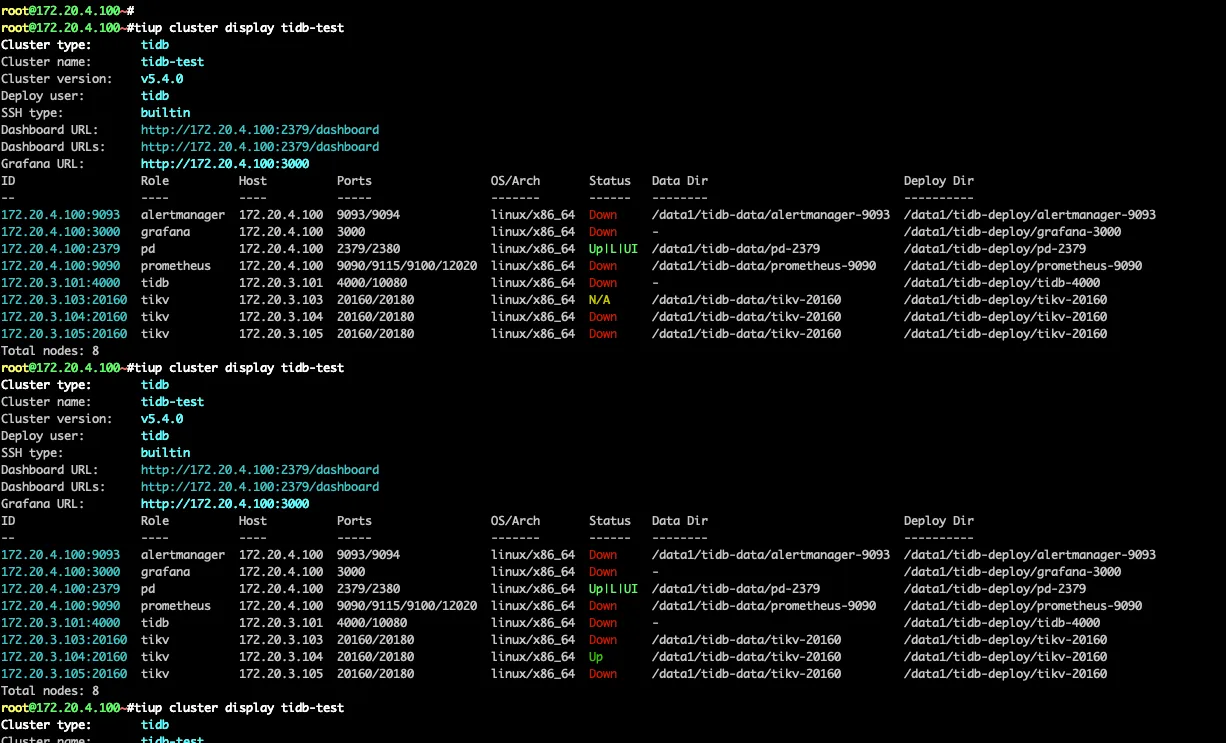Select ID 172.20.4.100:2379 in second output table
This screenshot has height=743, width=1226.
point(60,589)
